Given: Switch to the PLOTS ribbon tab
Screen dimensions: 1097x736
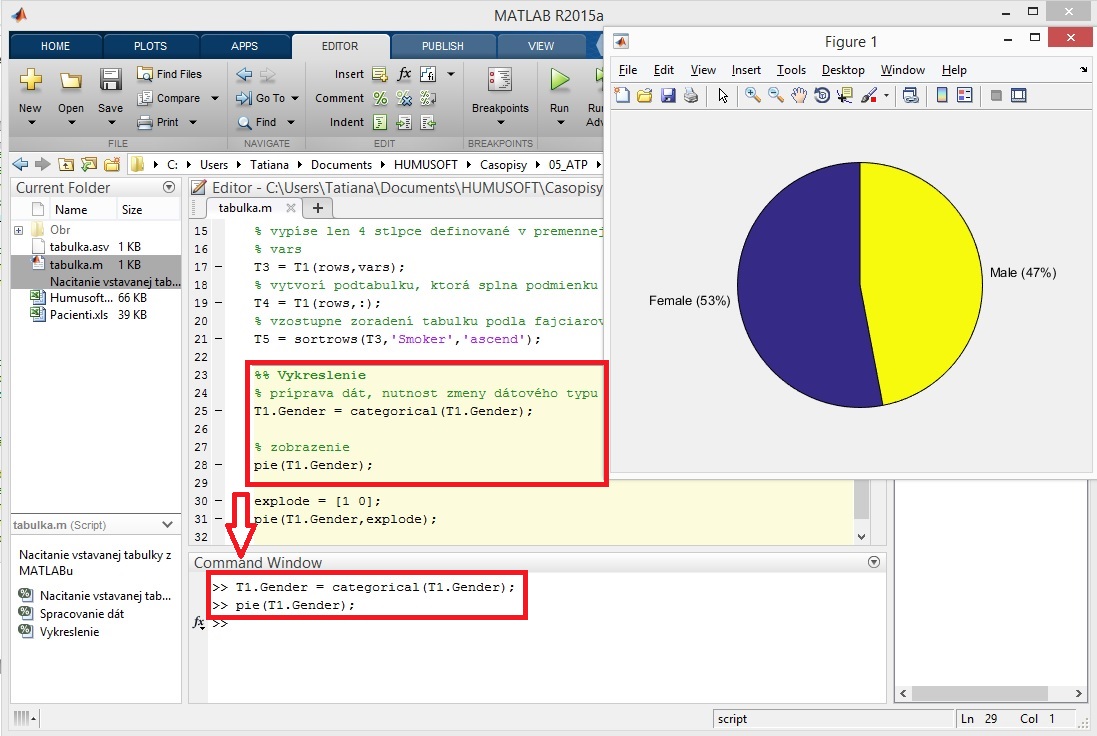Looking at the screenshot, I should 150,46.
